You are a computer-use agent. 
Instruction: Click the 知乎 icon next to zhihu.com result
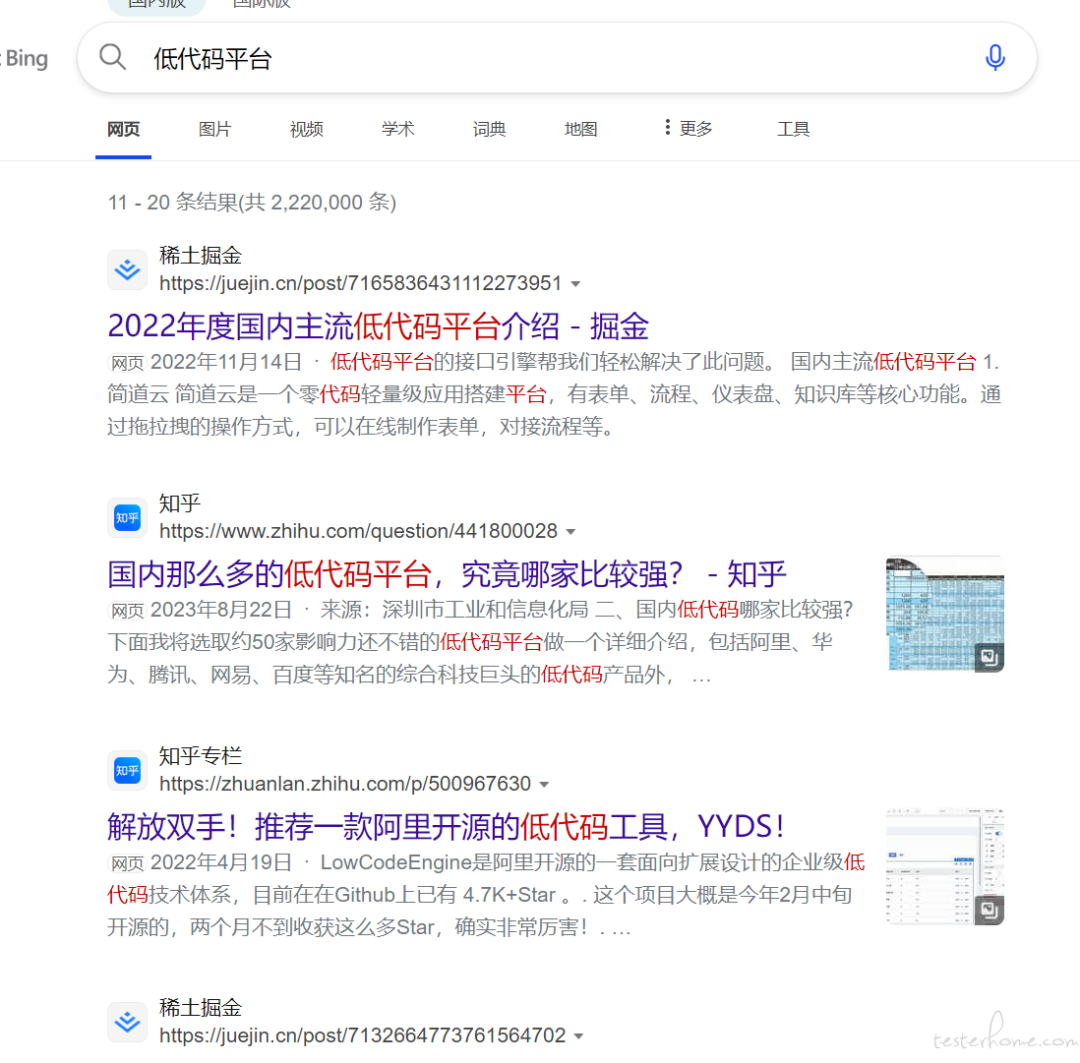pos(127,517)
